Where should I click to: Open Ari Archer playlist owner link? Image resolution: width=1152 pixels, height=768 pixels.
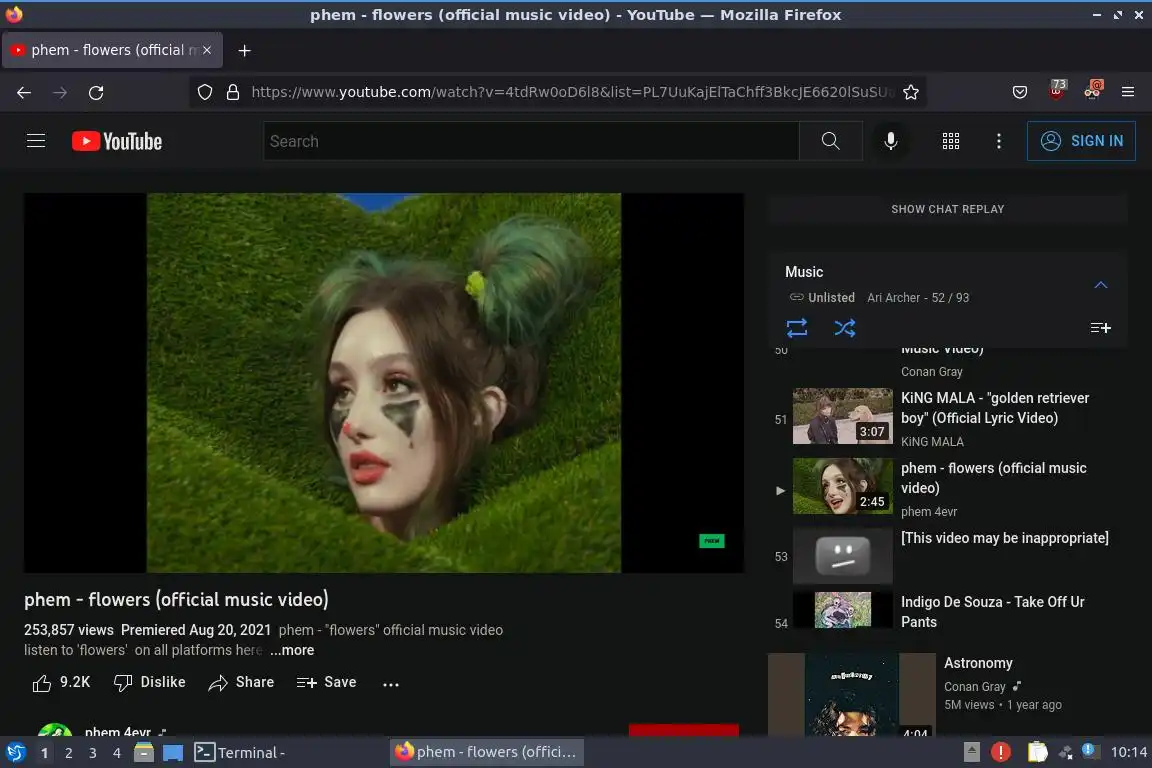pos(893,298)
